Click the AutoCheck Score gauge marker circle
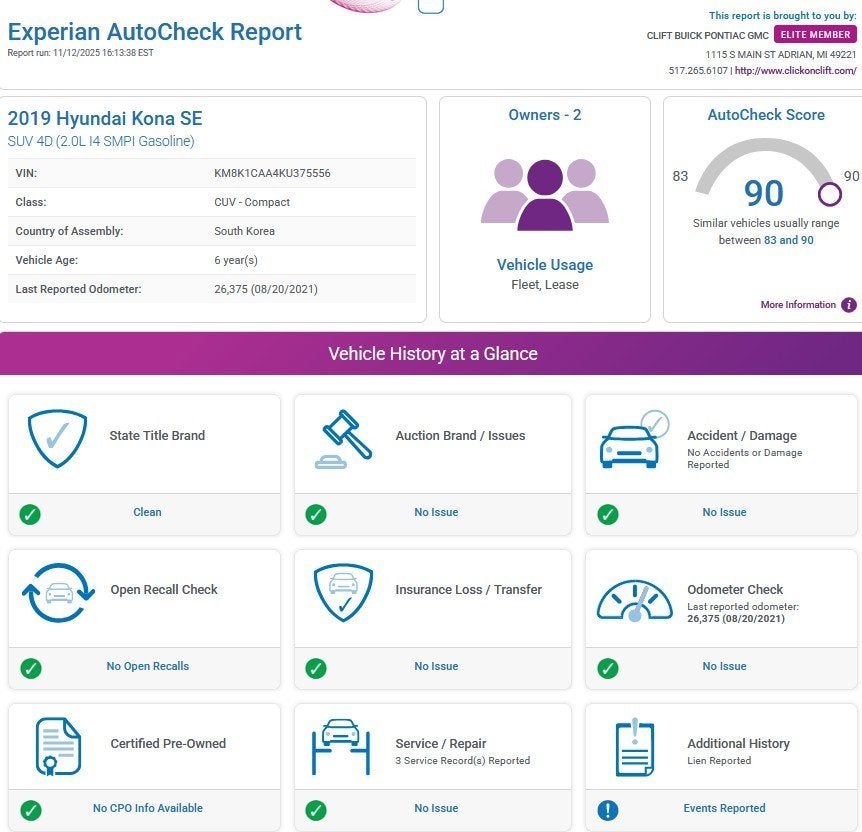862x832 pixels. [x=830, y=193]
